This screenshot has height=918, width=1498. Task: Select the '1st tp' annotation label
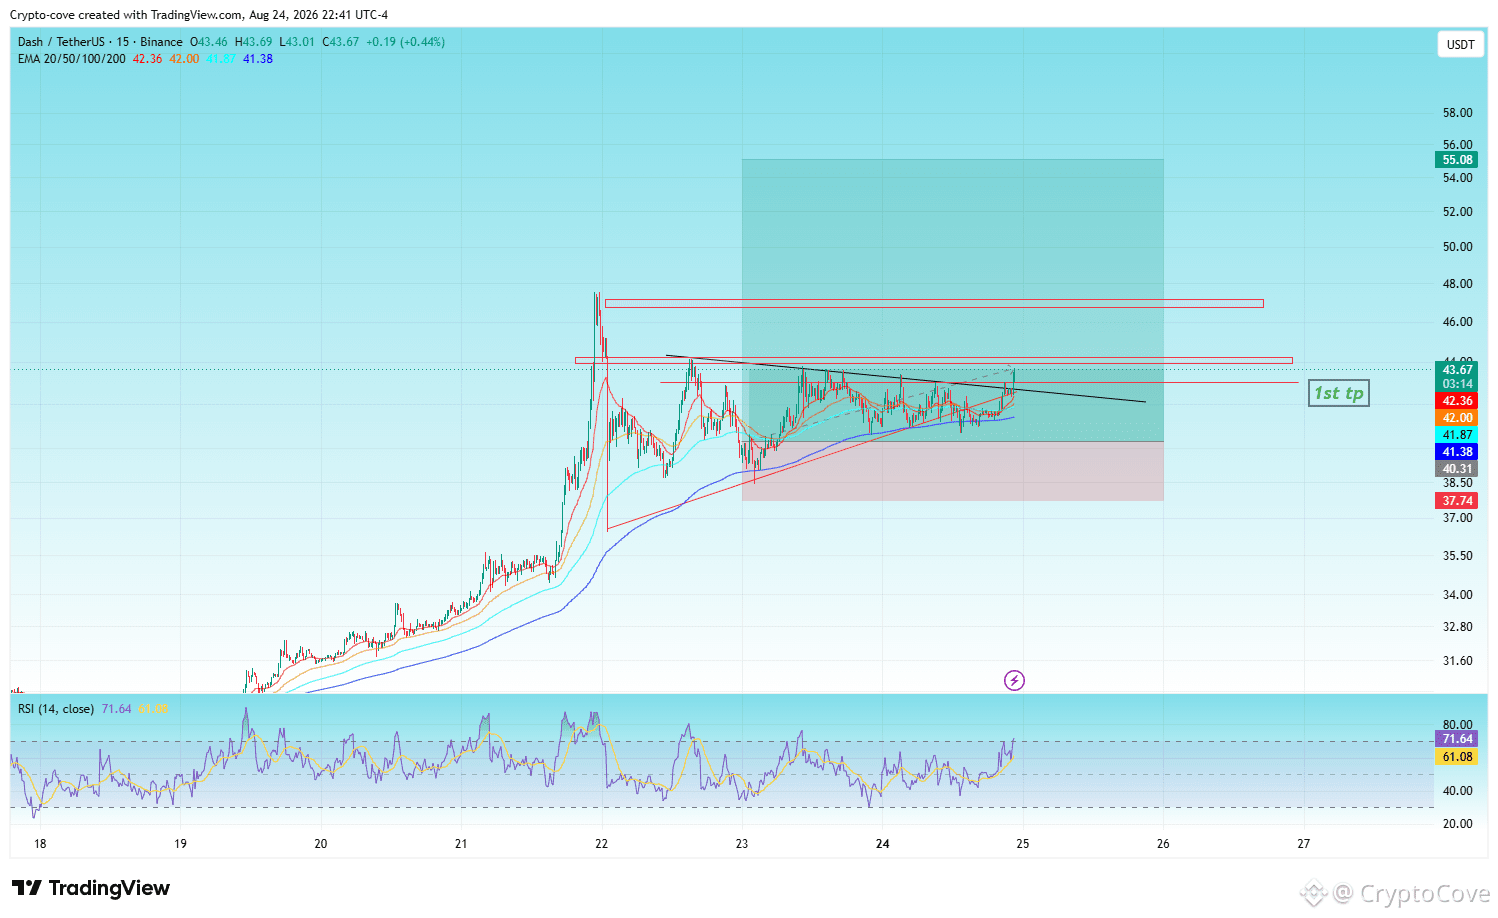[1339, 394]
